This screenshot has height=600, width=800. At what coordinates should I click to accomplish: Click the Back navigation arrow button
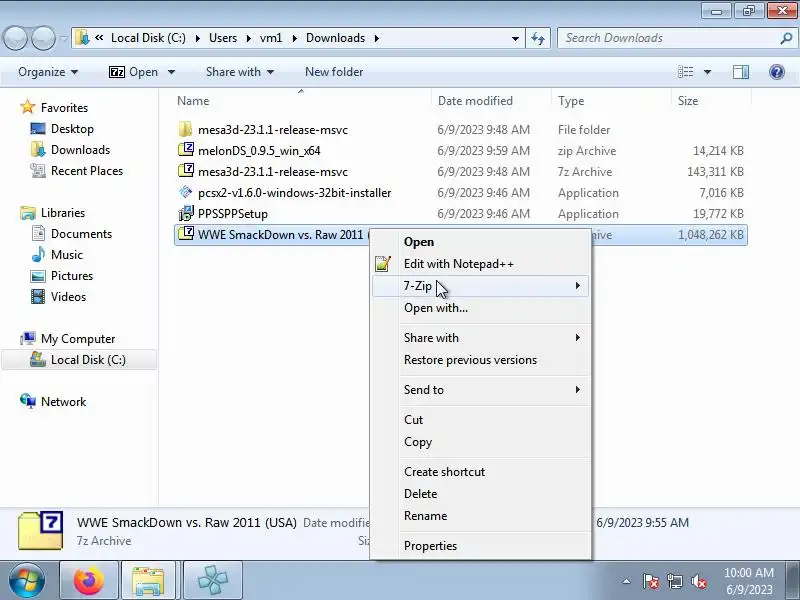pyautogui.click(x=15, y=38)
